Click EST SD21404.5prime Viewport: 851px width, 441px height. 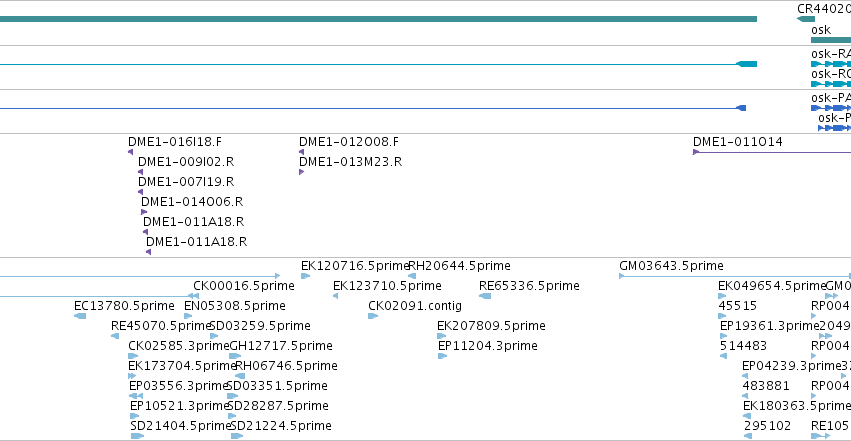[x=180, y=426]
